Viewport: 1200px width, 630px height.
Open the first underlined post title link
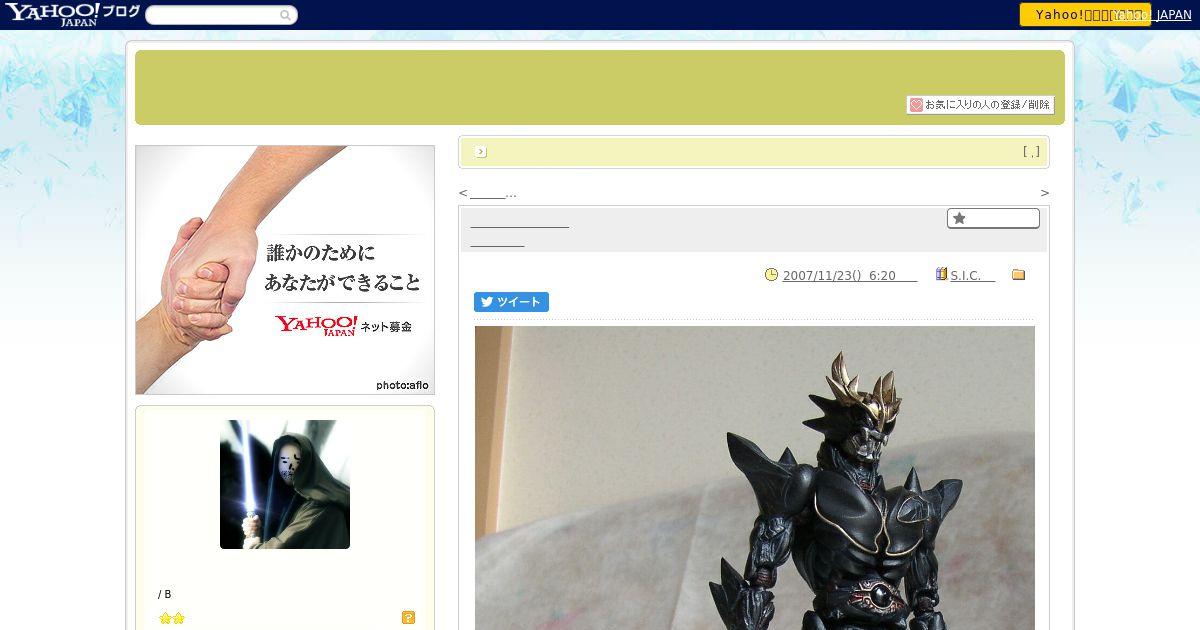click(x=519, y=222)
